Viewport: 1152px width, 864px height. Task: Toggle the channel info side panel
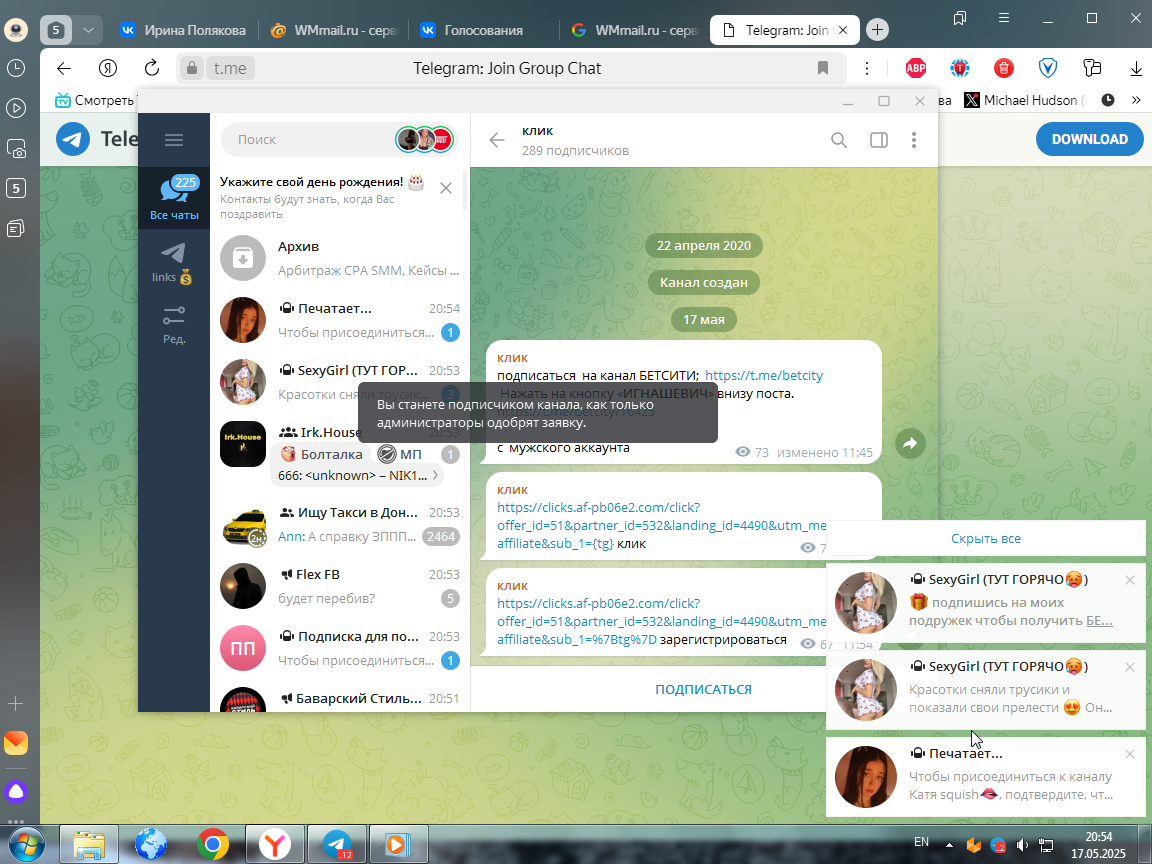pos(879,140)
